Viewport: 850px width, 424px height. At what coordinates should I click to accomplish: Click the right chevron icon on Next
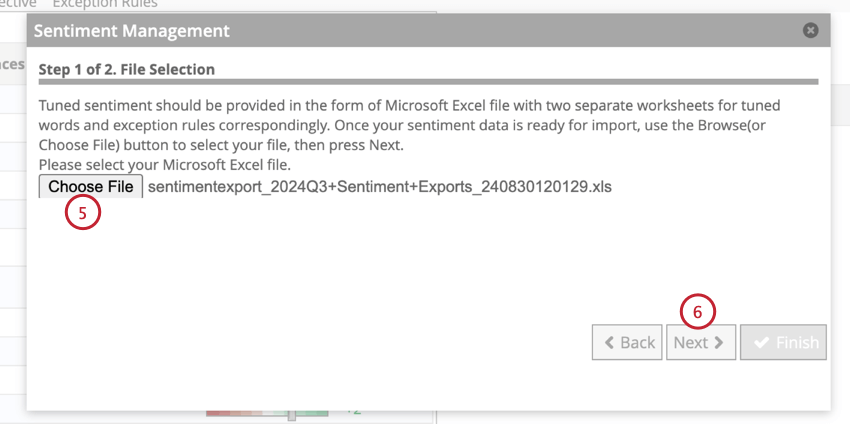pos(720,342)
